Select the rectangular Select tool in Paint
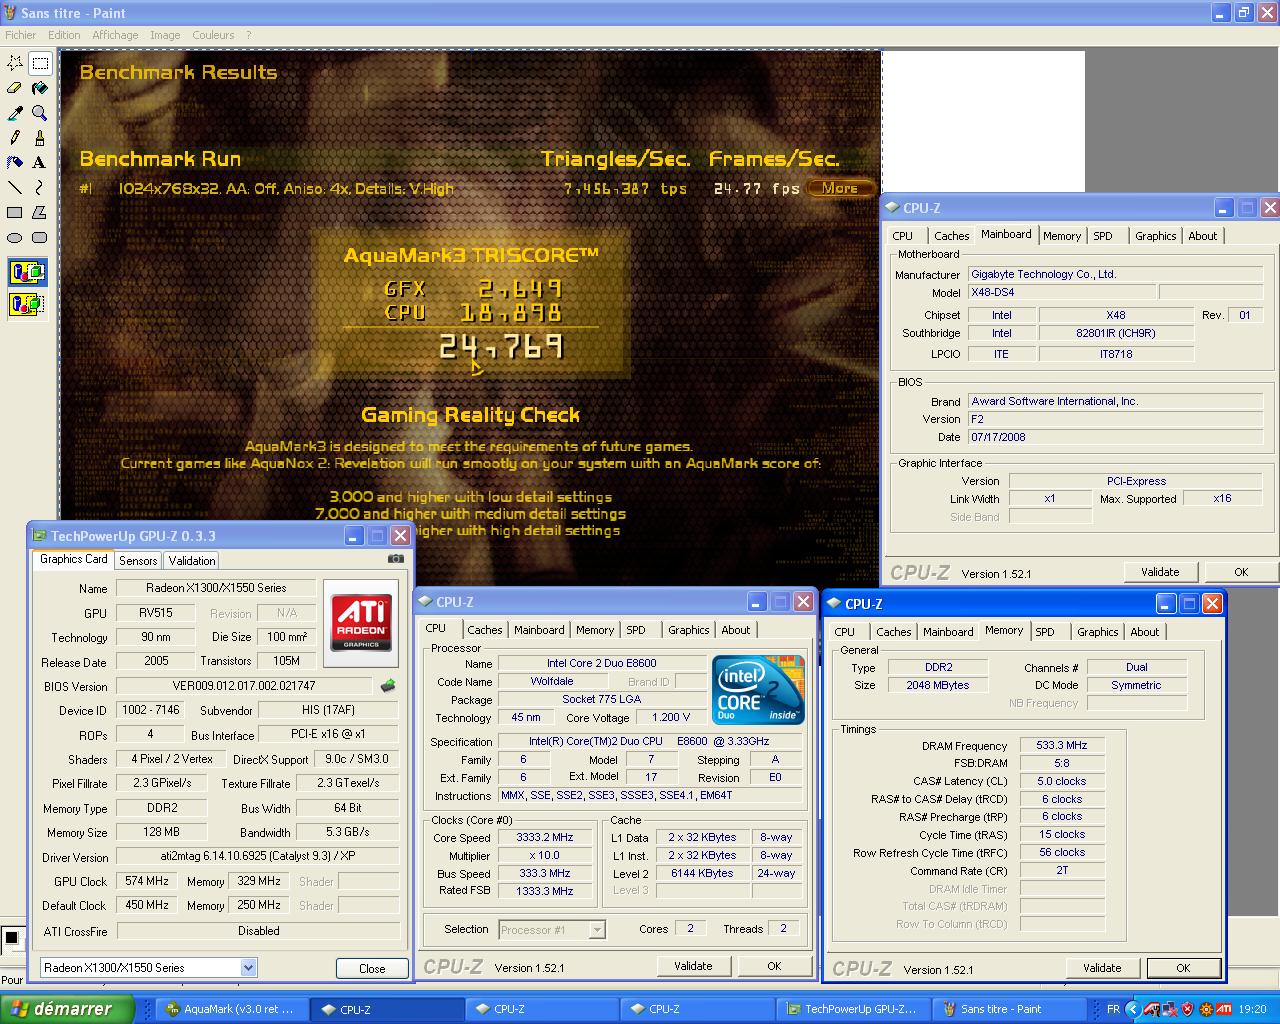1280x1024 pixels. pyautogui.click(x=39, y=63)
